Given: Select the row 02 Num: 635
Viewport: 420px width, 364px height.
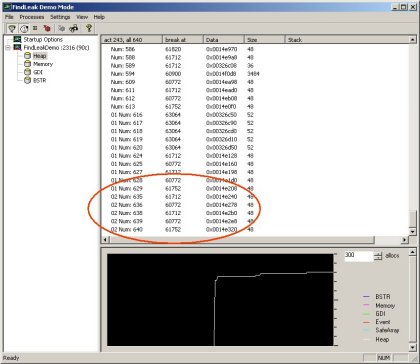Looking at the screenshot, I should (x=255, y=197).
